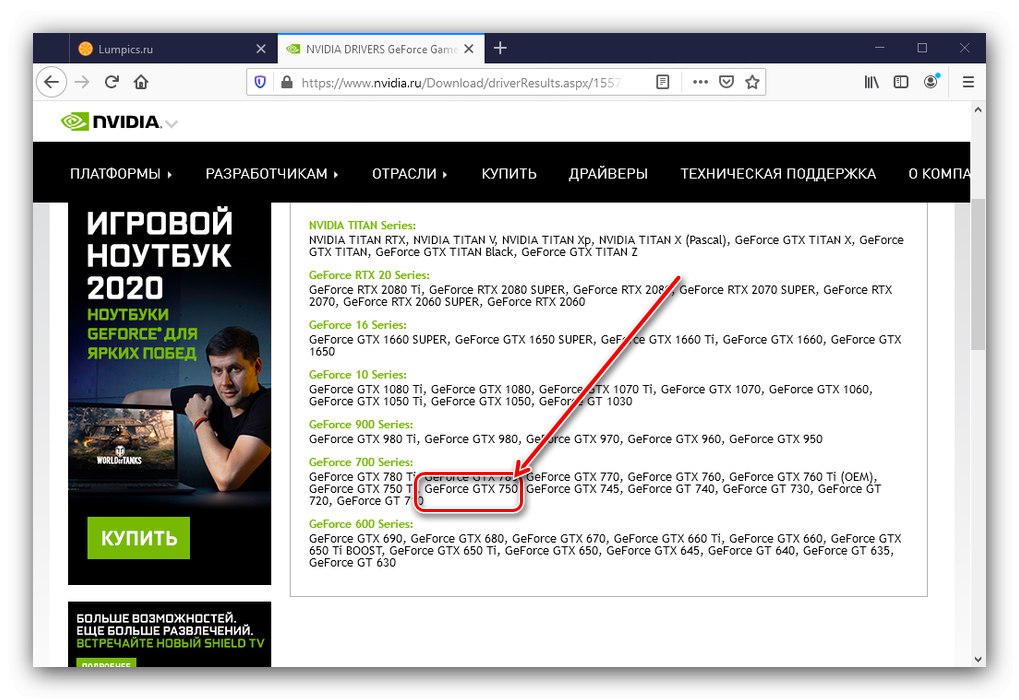Click the scrollbar up arrow

(x=978, y=110)
